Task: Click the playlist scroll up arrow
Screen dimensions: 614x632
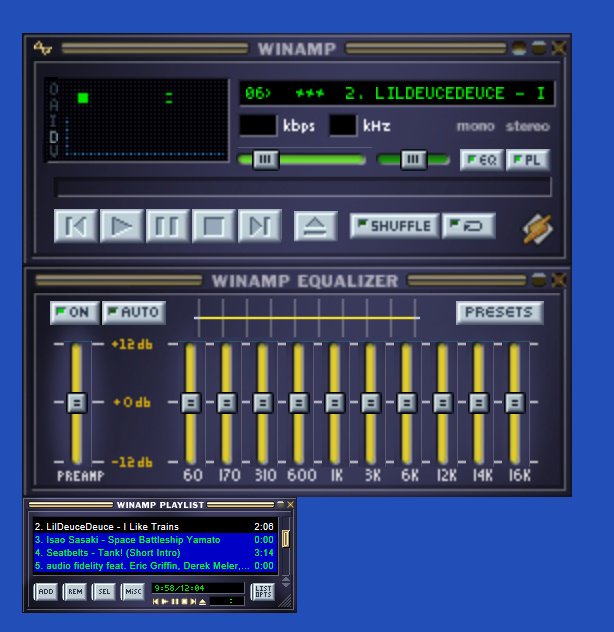Action: point(285,579)
